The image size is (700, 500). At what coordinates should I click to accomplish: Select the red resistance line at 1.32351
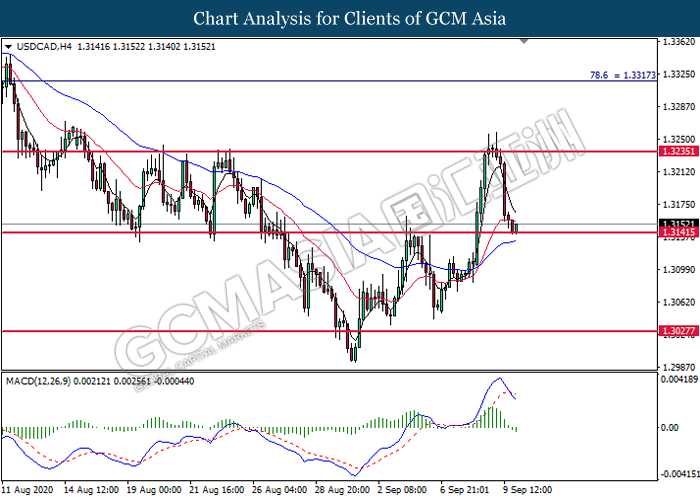329,152
